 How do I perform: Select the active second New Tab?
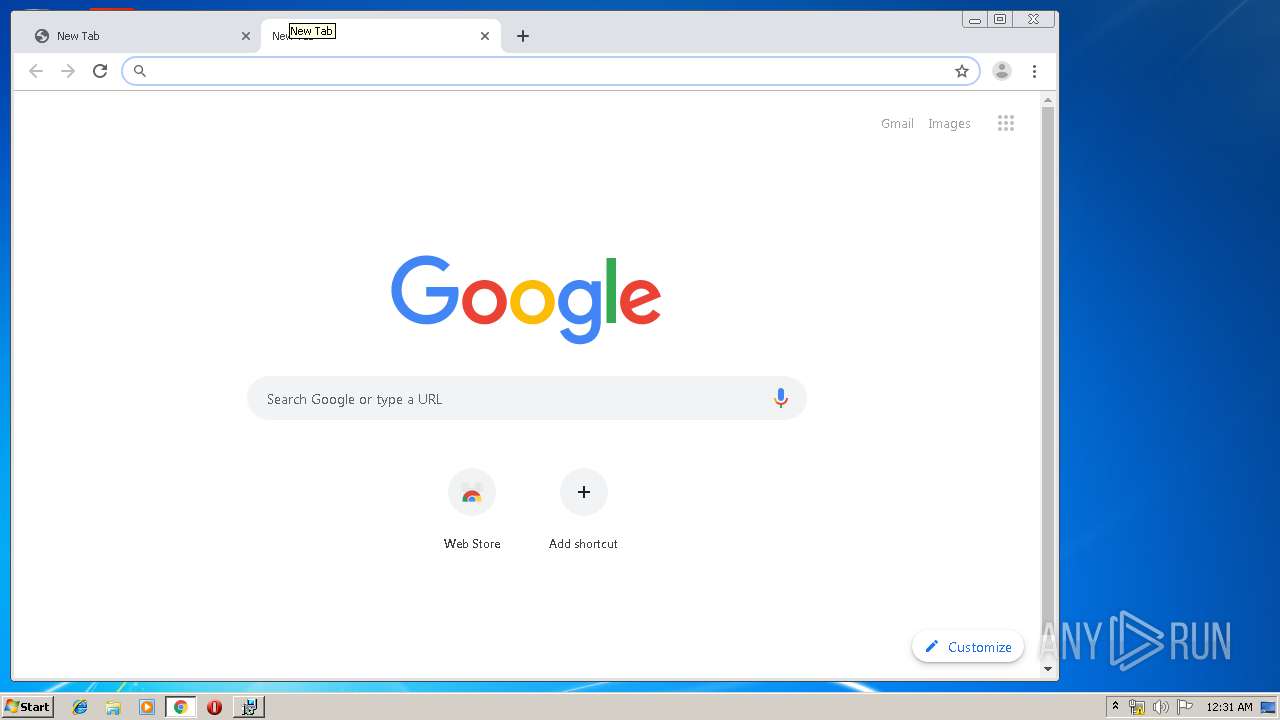(x=380, y=36)
